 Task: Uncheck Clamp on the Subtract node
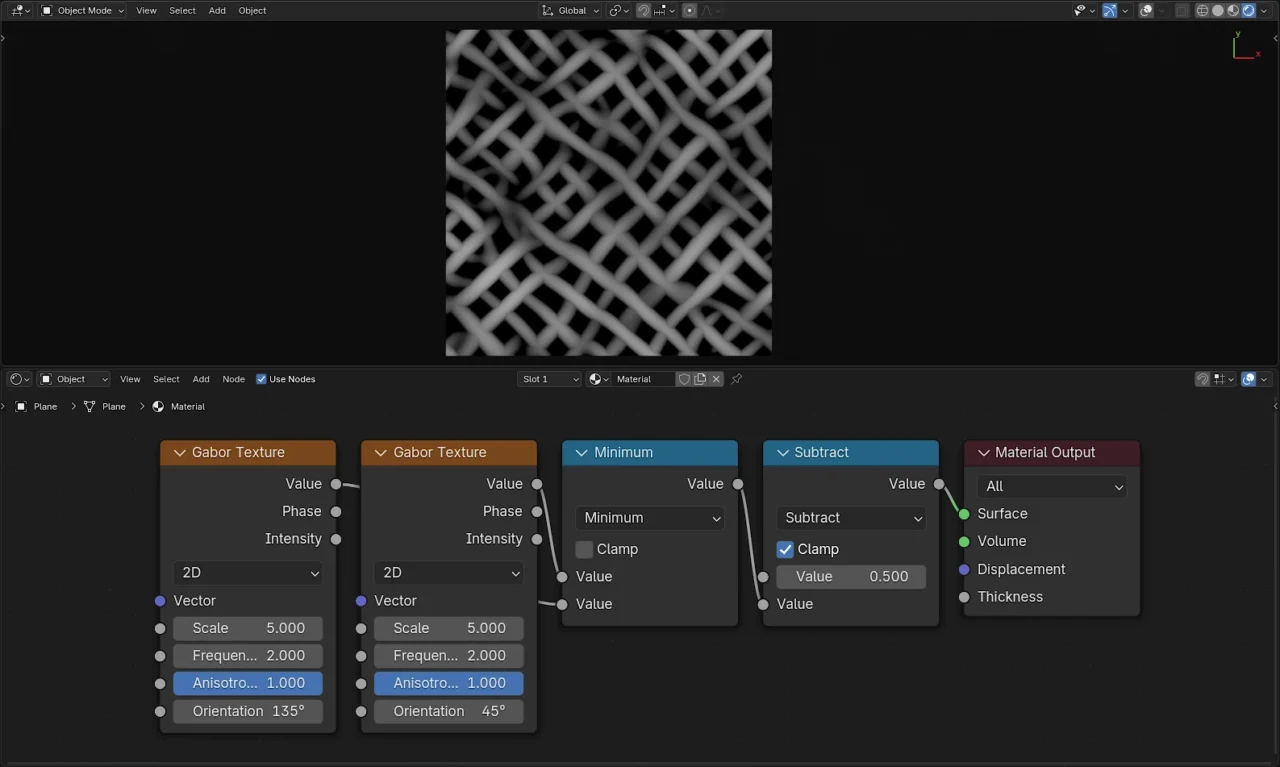785,549
